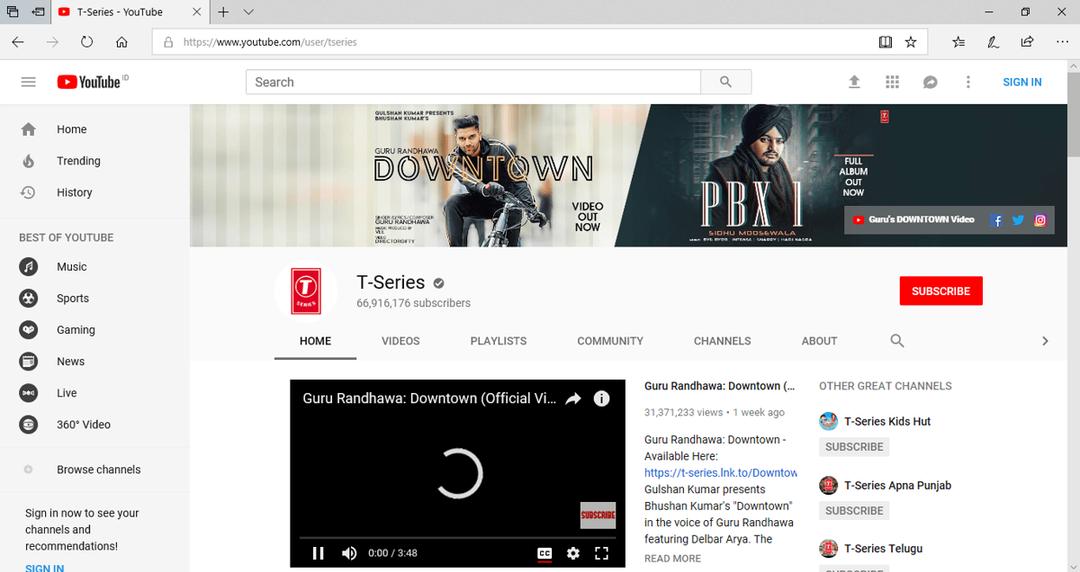Open the t-series.lnk.to/Downtown link
1080x572 pixels.
point(720,473)
